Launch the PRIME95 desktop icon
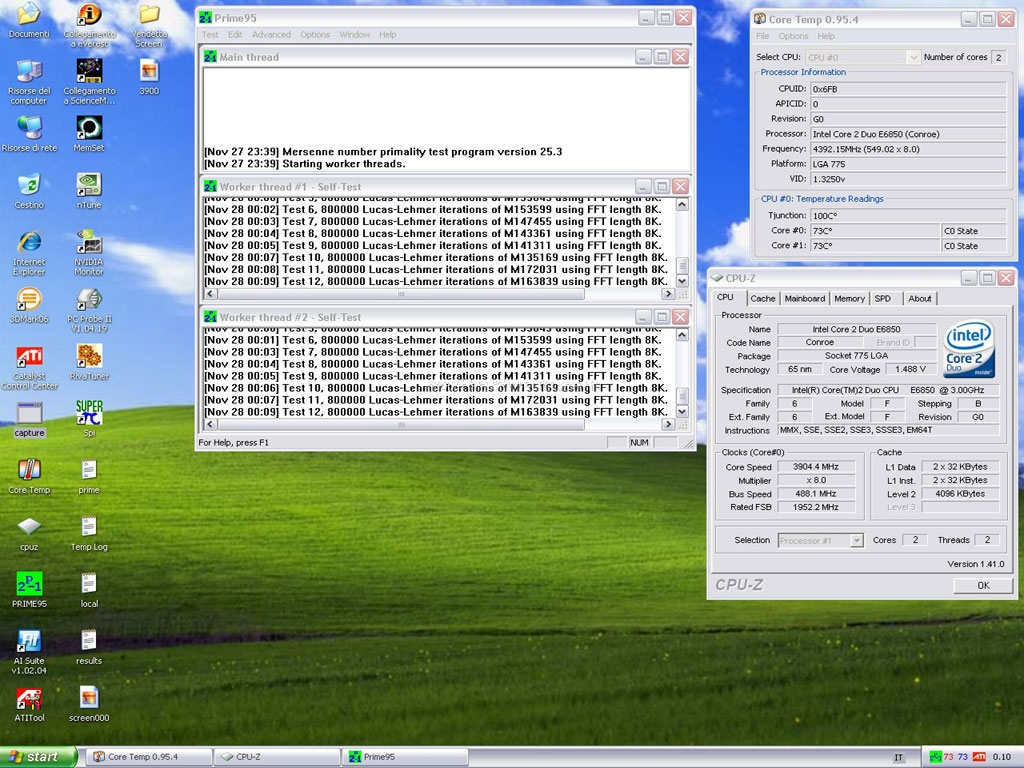 [29, 583]
